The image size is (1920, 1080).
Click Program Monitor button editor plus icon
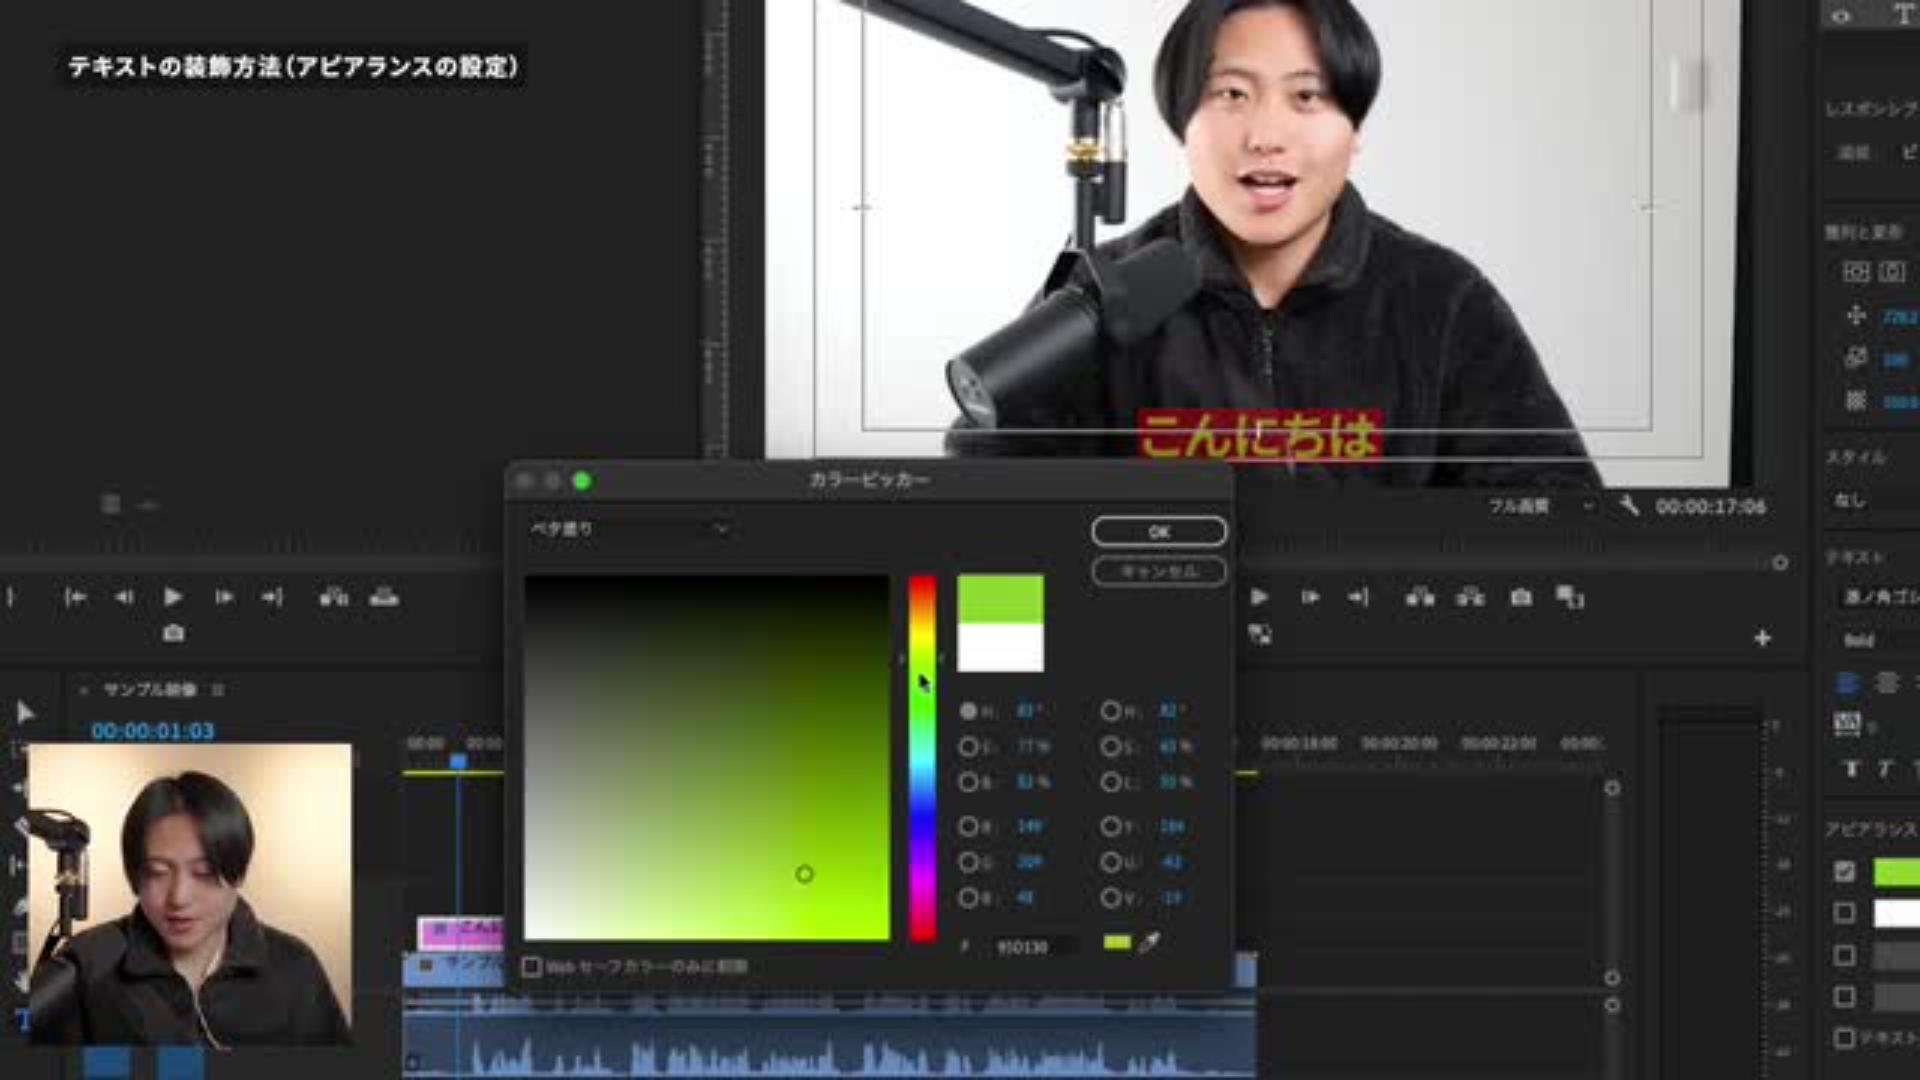click(x=1762, y=638)
